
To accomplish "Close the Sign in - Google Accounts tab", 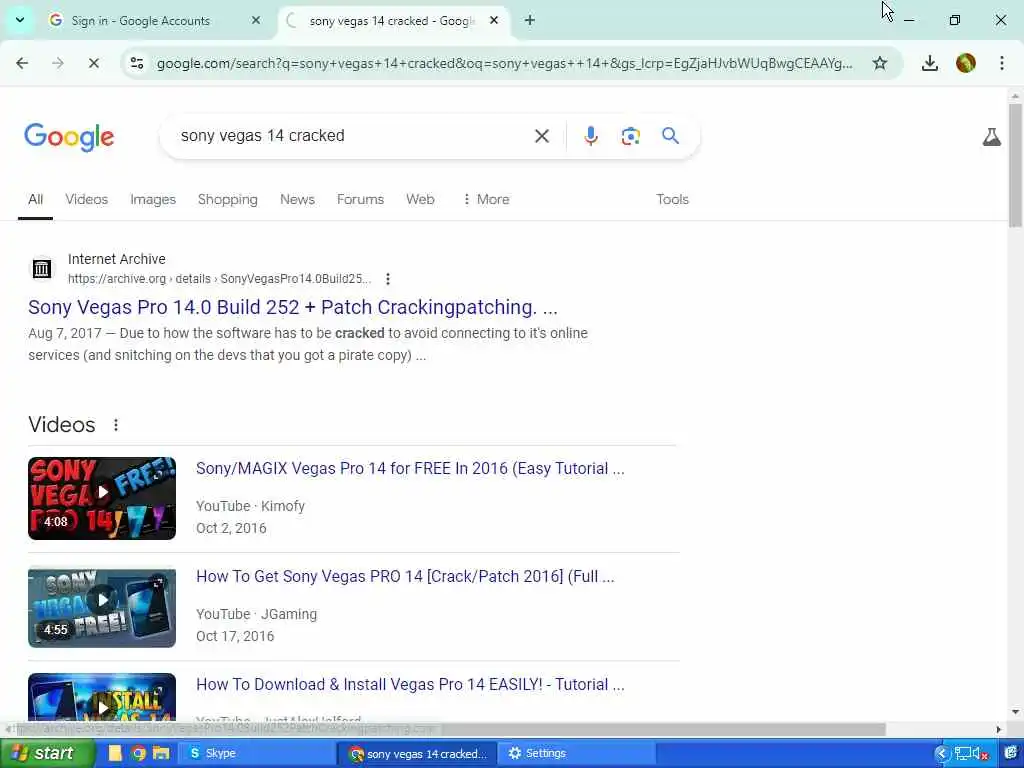I will [256, 20].
